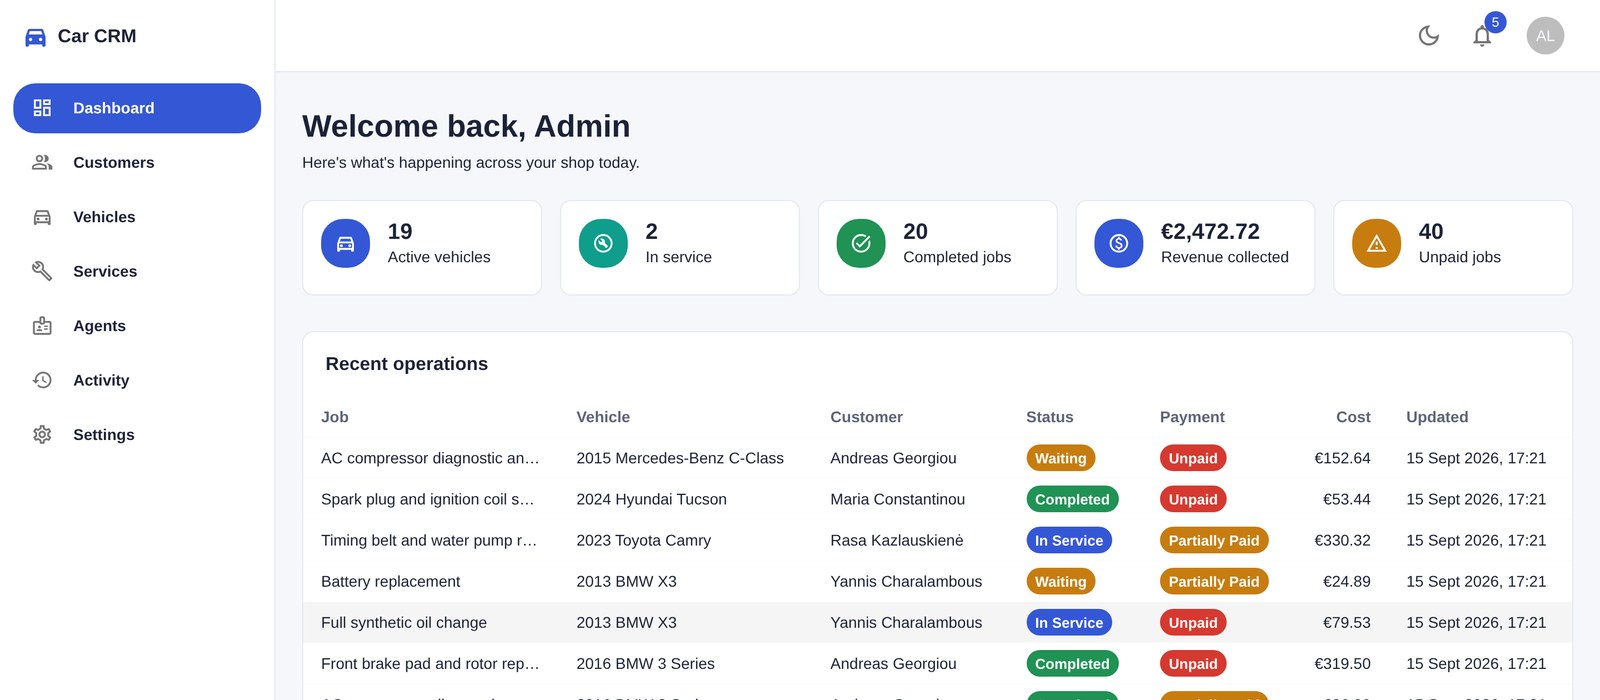
Task: Click the 19 Active vehicles value
Action: [400, 232]
